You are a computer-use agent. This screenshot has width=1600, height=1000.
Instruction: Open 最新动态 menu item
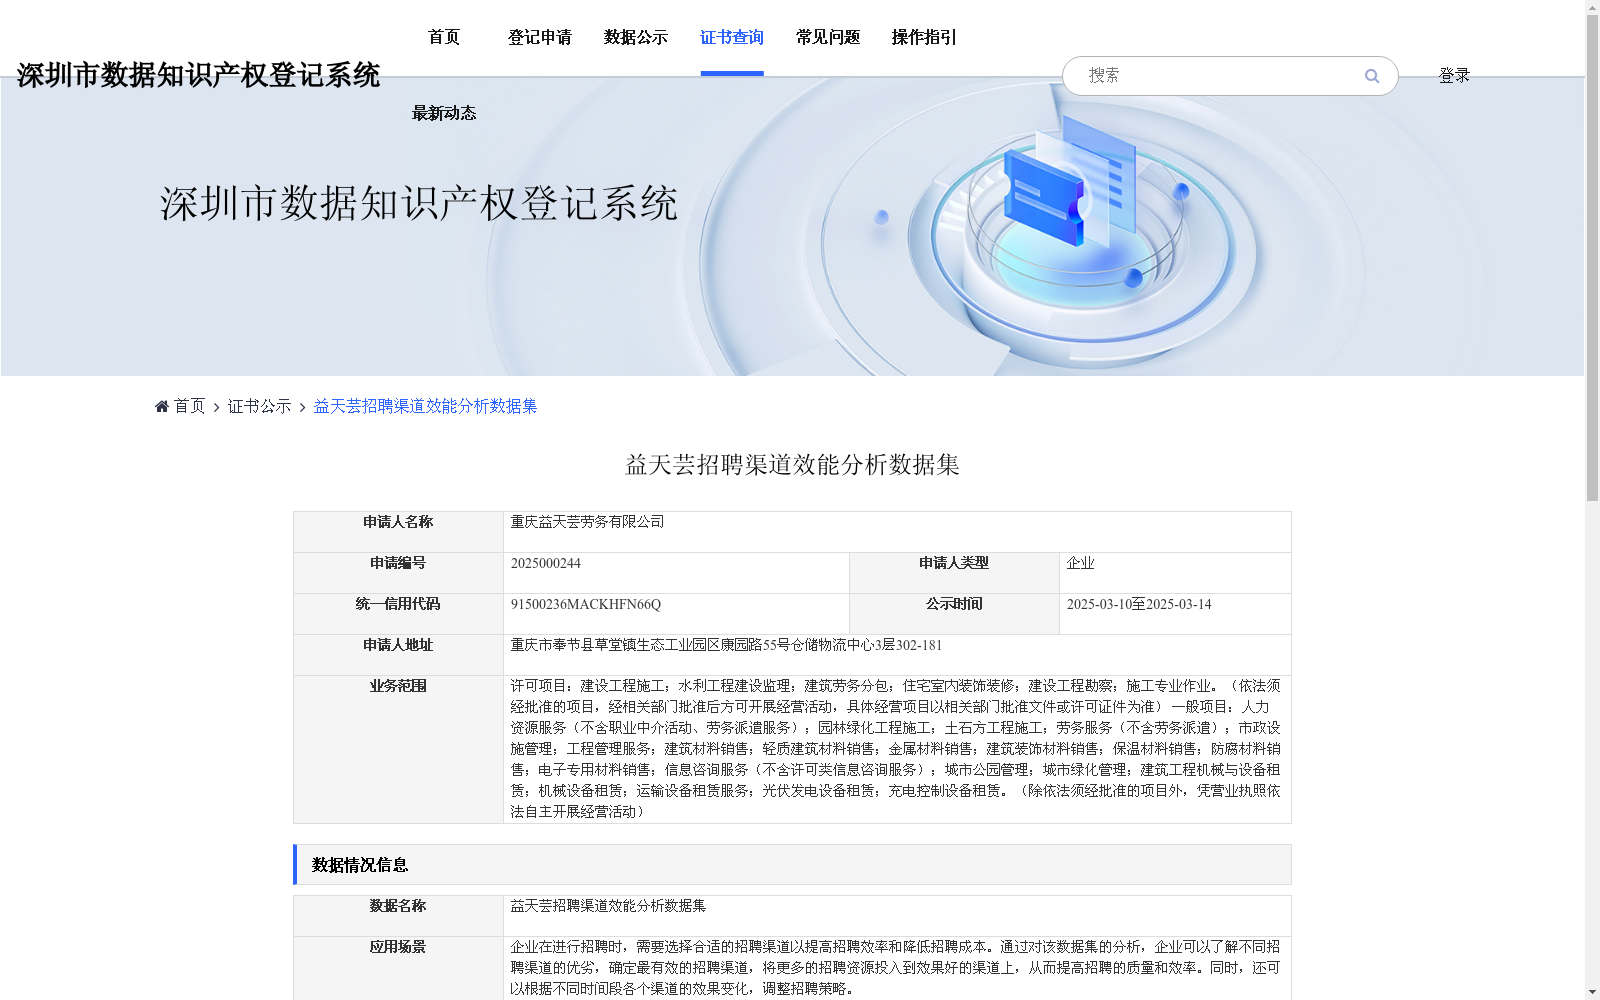tap(444, 113)
